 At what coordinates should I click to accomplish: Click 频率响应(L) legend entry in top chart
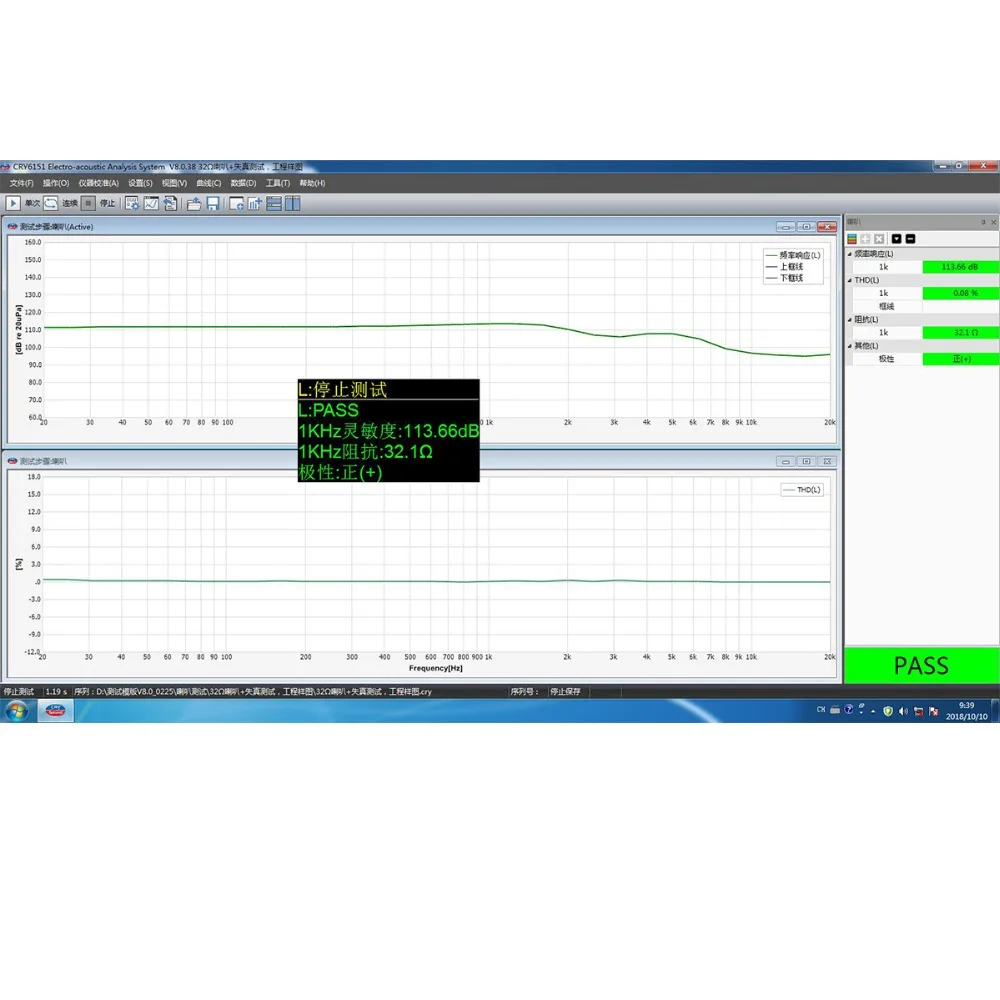(793, 255)
